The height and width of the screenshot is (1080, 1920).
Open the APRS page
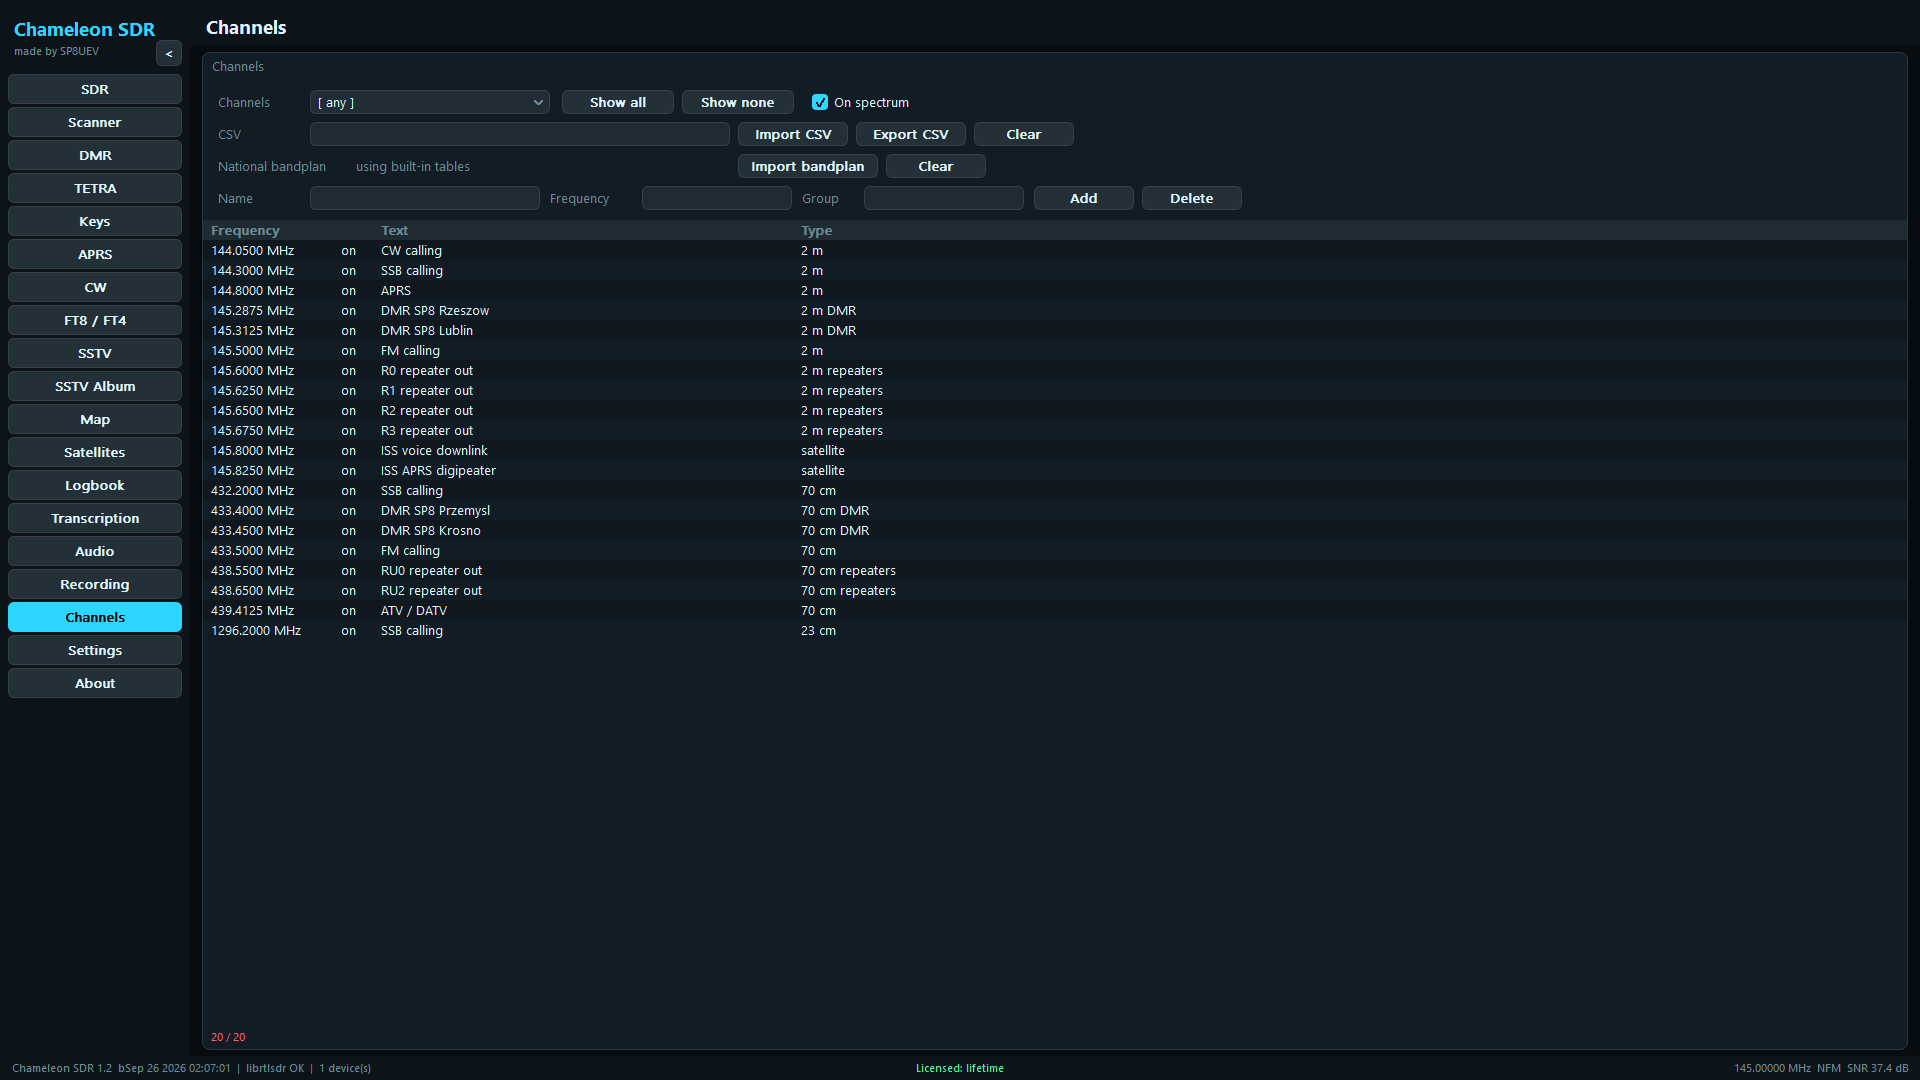95,254
